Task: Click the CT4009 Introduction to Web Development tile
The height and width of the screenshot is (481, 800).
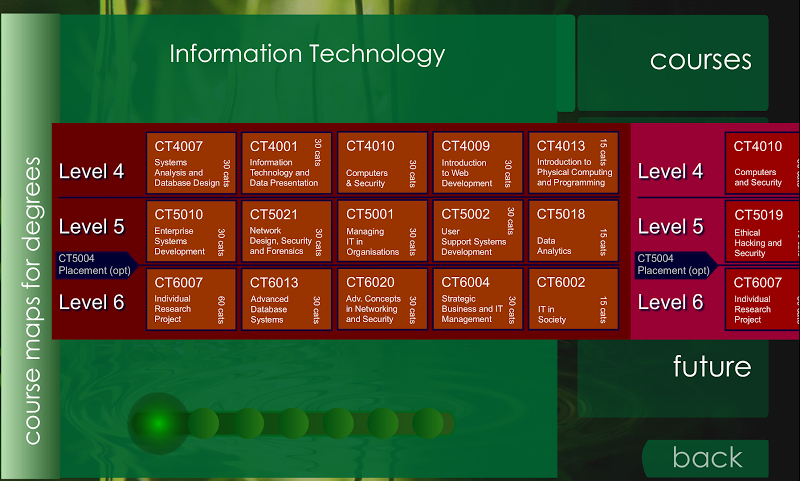Action: 478,163
